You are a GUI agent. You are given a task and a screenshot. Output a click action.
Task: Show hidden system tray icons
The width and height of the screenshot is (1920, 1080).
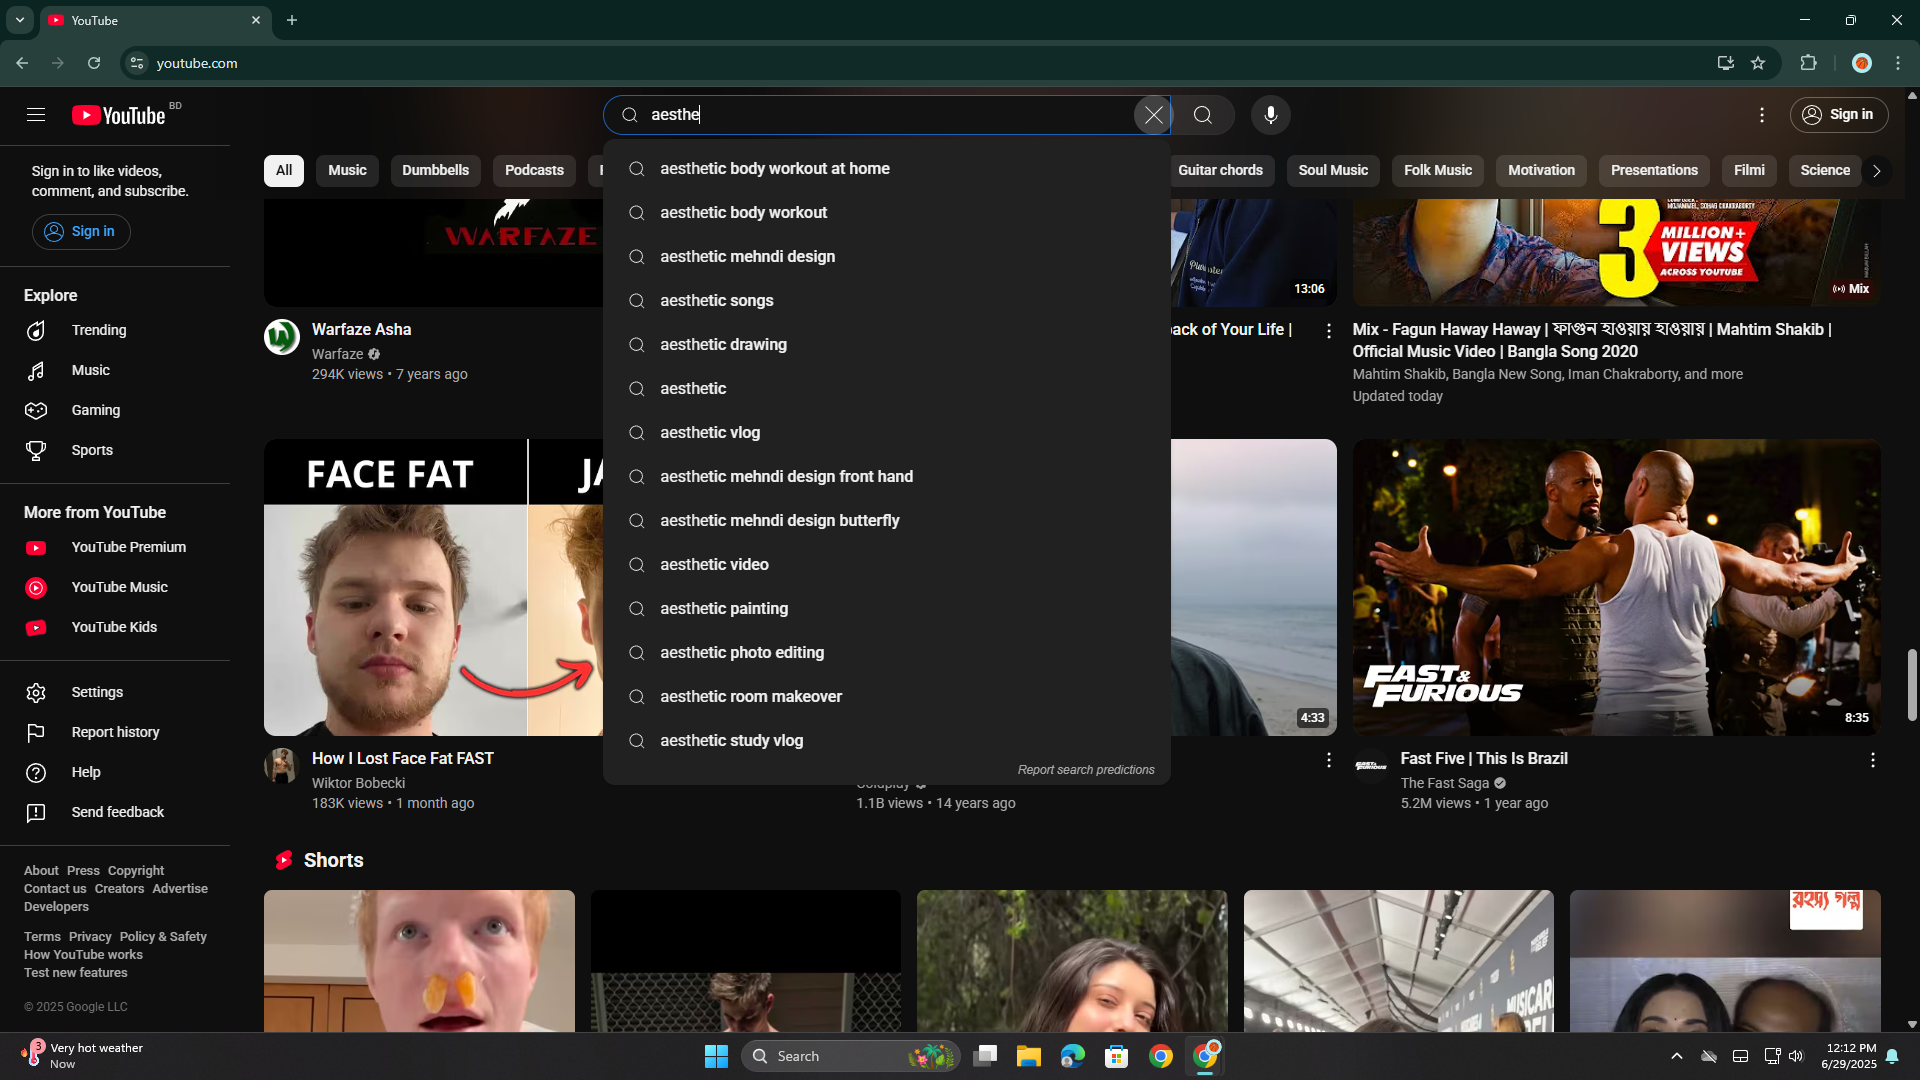(1677, 1056)
